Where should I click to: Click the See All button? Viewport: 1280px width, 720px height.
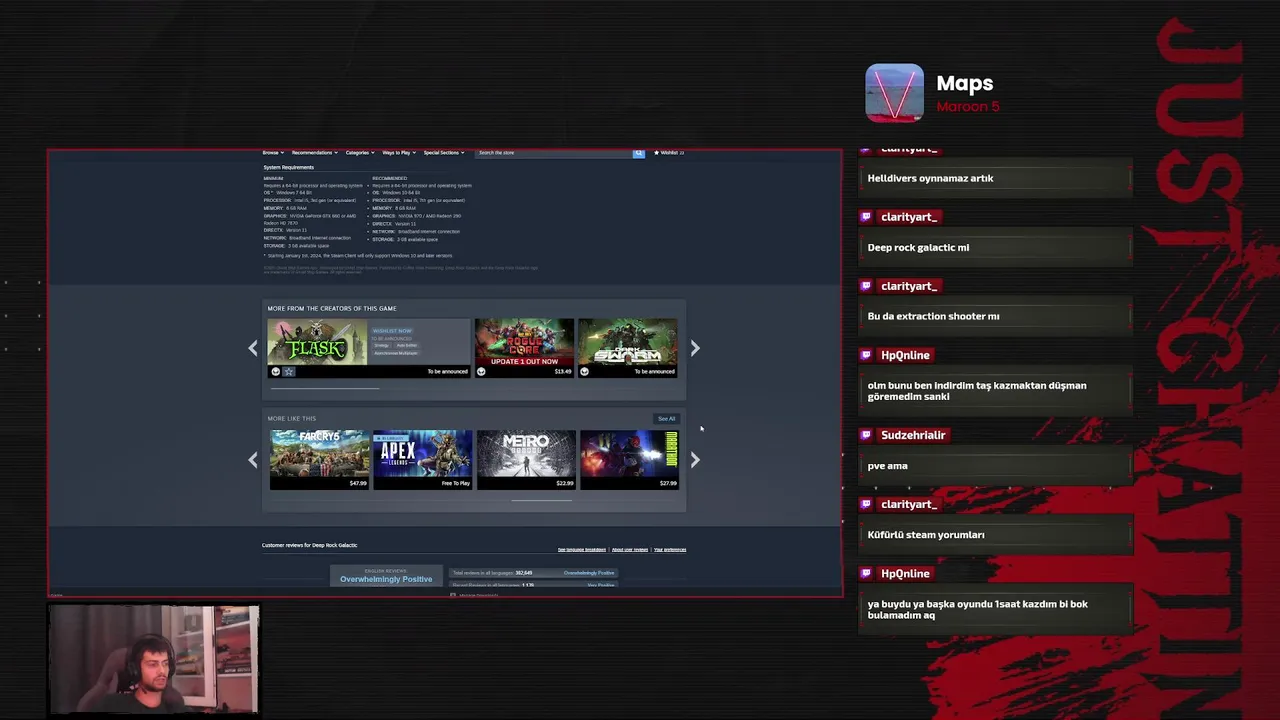pos(667,419)
